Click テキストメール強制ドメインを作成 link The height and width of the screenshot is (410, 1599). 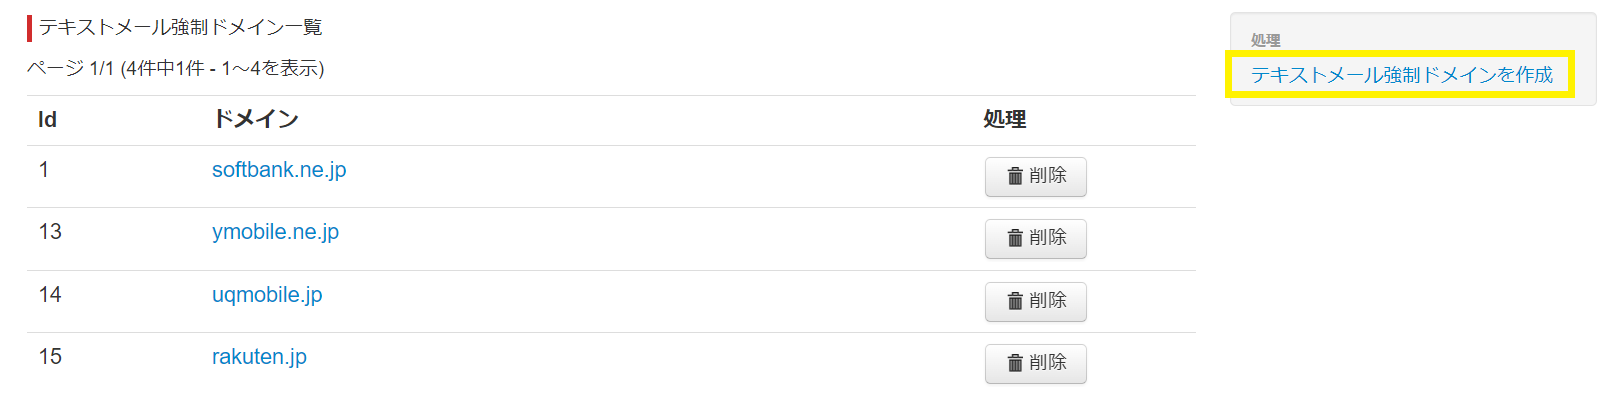click(1401, 75)
